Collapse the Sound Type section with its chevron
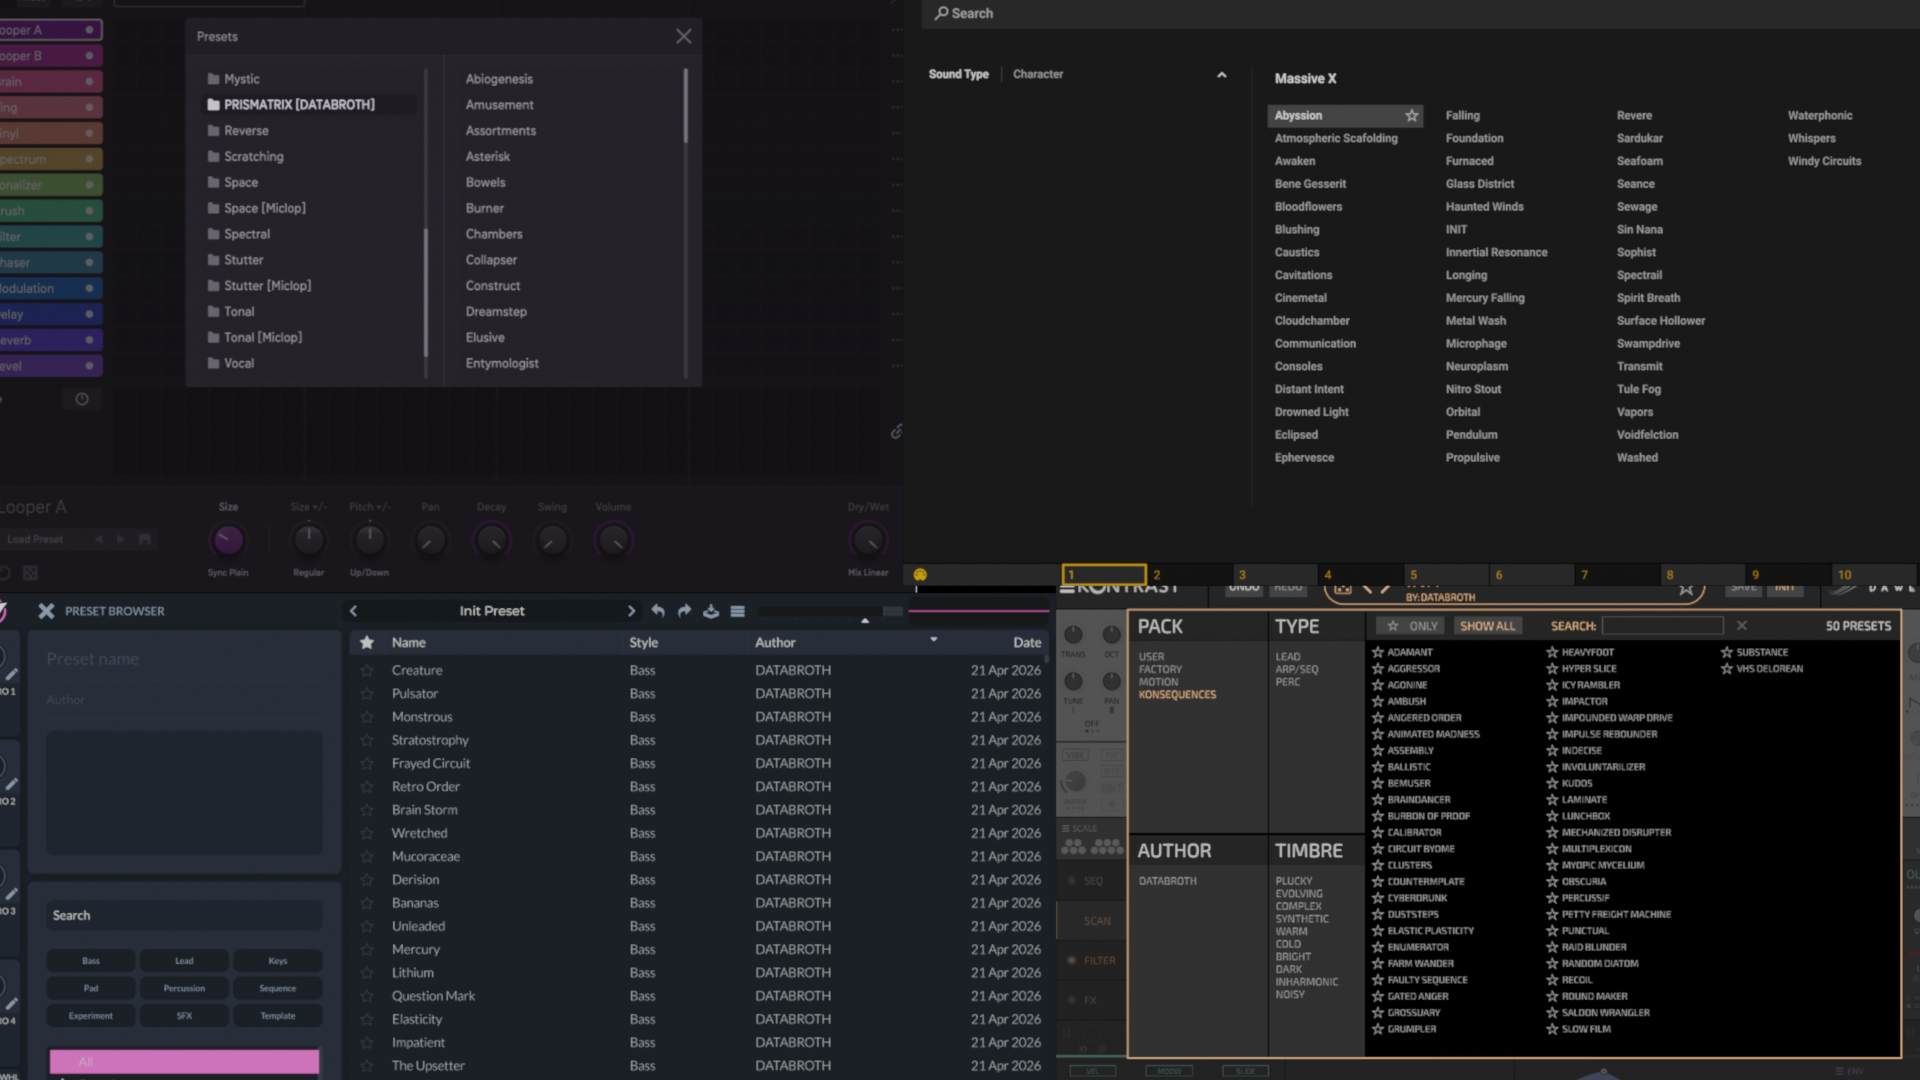 point(1222,74)
